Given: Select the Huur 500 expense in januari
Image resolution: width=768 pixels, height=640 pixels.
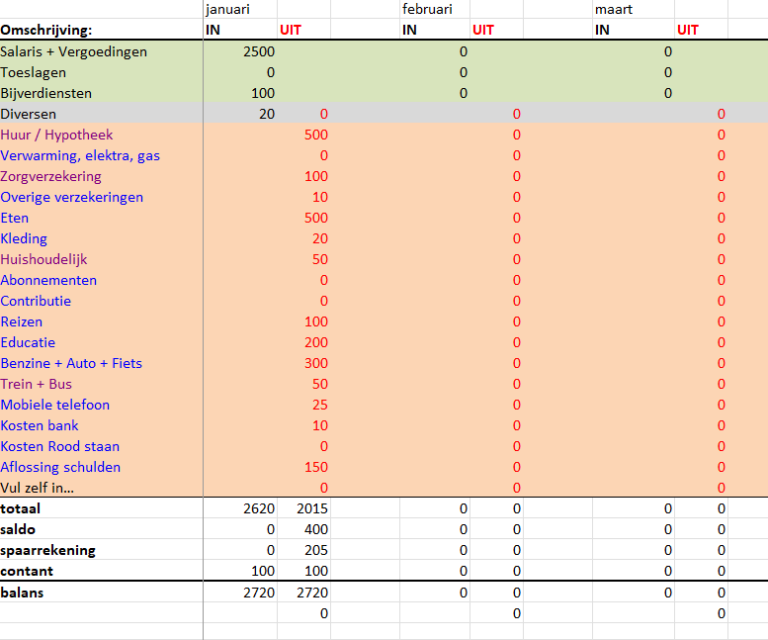Looking at the screenshot, I should coord(316,135).
